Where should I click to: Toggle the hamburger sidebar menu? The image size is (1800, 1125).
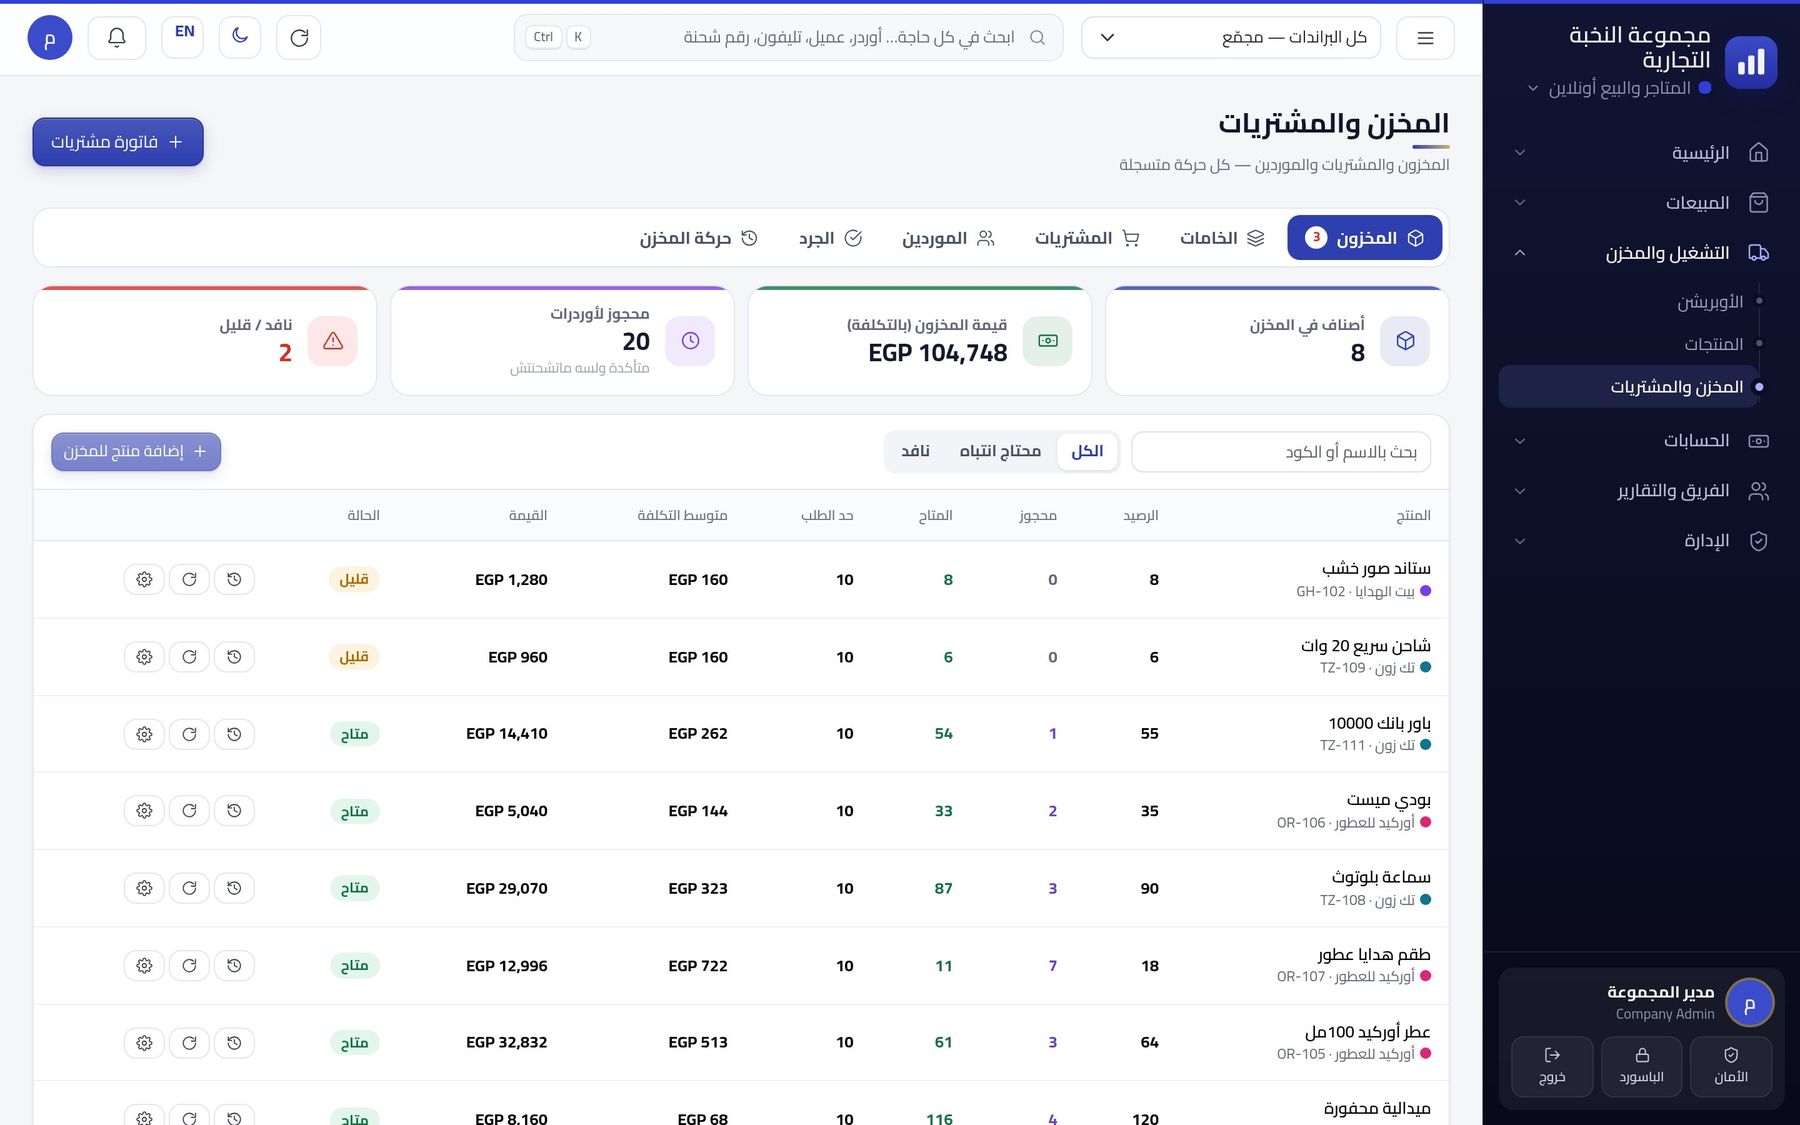[x=1425, y=38]
